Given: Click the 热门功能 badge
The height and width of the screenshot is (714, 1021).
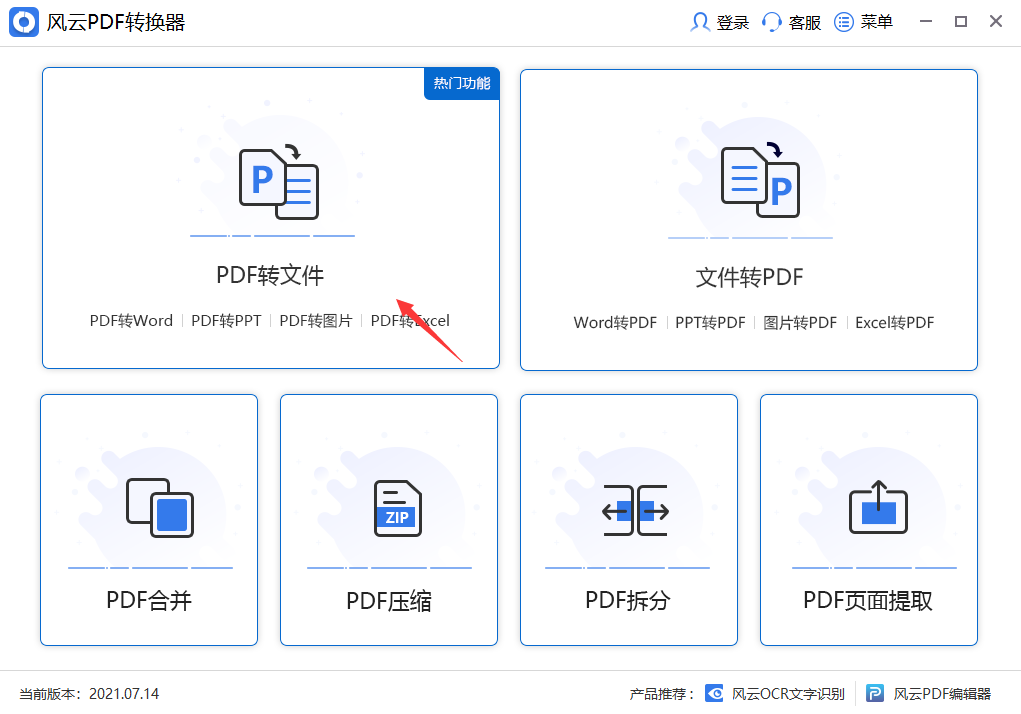Looking at the screenshot, I should coord(462,83).
